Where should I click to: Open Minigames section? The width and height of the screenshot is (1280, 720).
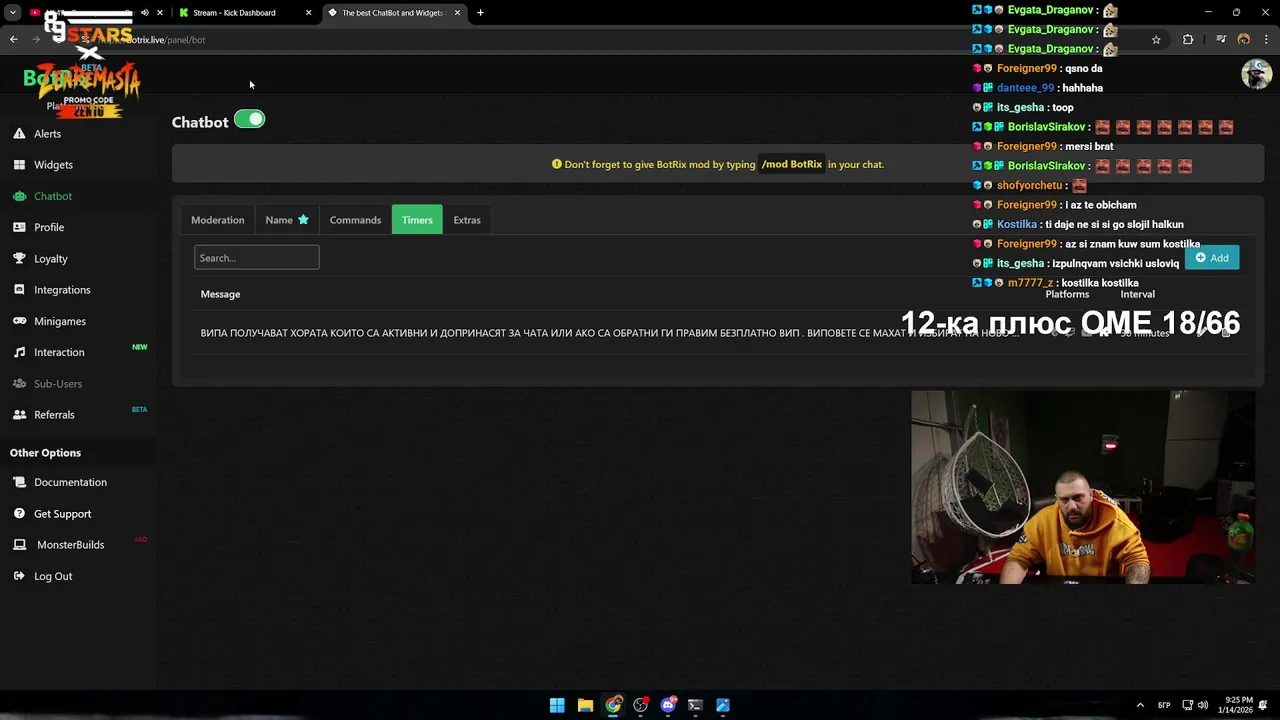[x=60, y=321]
